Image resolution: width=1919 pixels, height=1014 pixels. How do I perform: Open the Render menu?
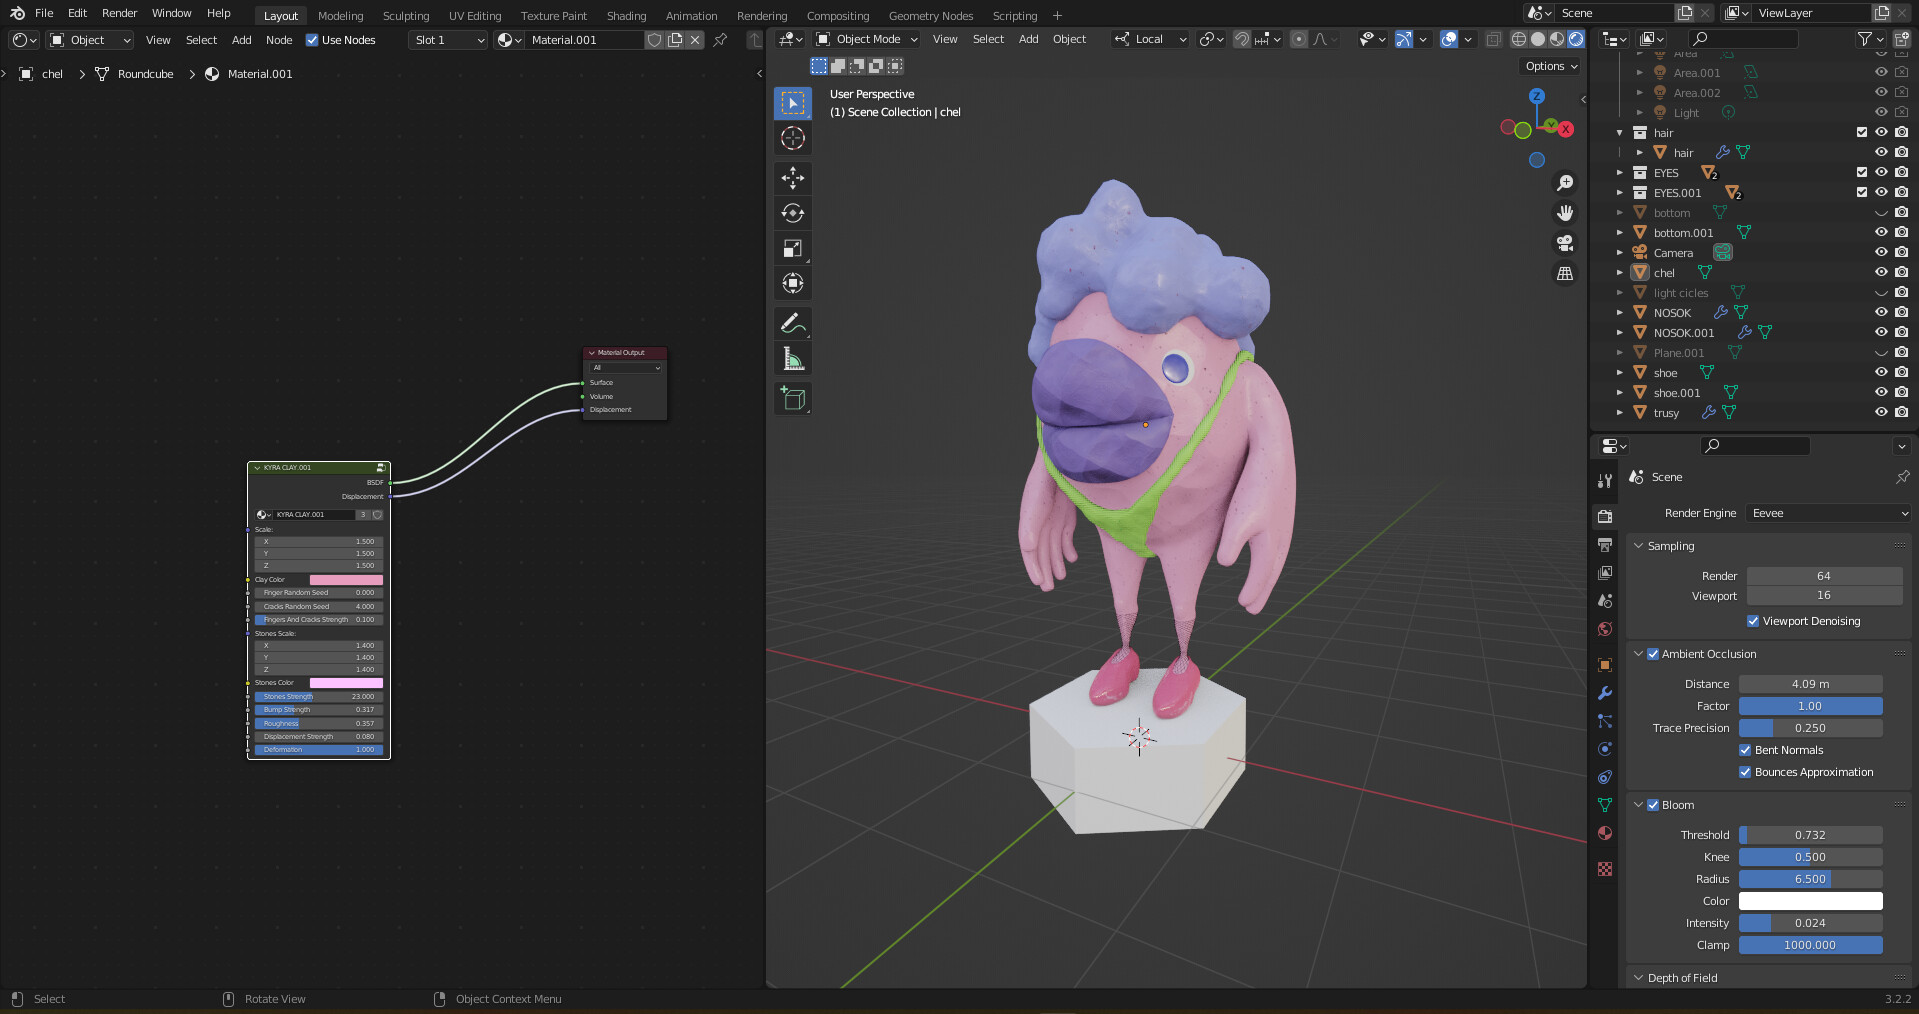point(119,13)
